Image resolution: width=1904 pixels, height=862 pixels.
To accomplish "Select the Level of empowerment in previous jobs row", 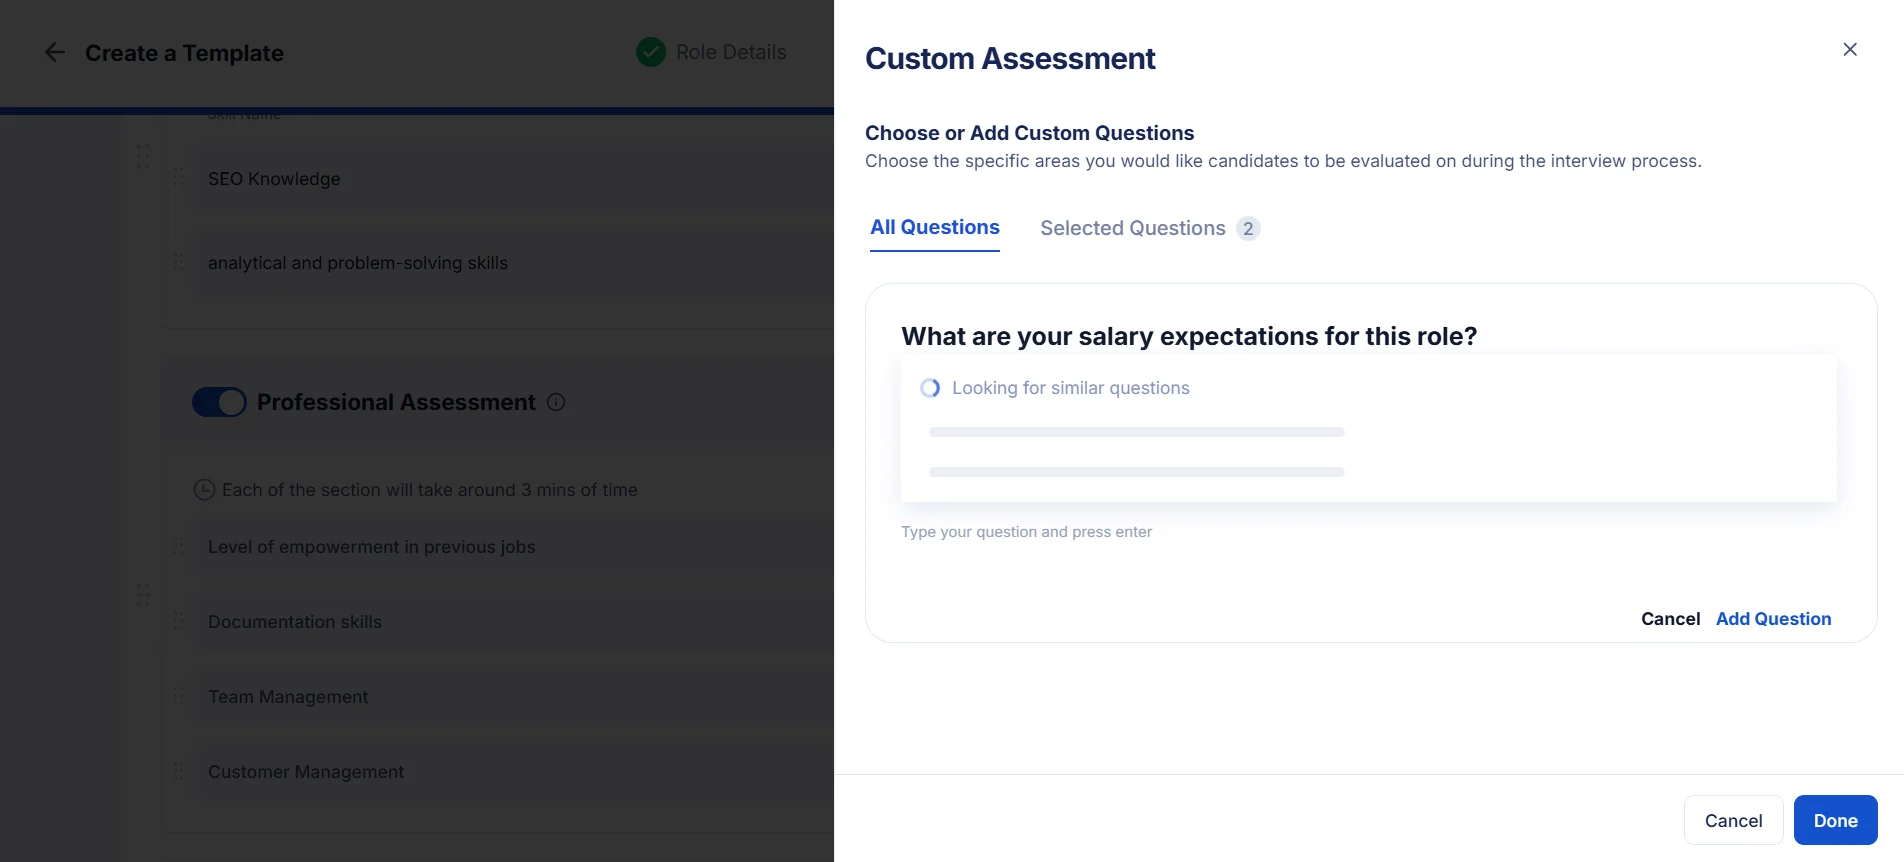I will click(512, 547).
